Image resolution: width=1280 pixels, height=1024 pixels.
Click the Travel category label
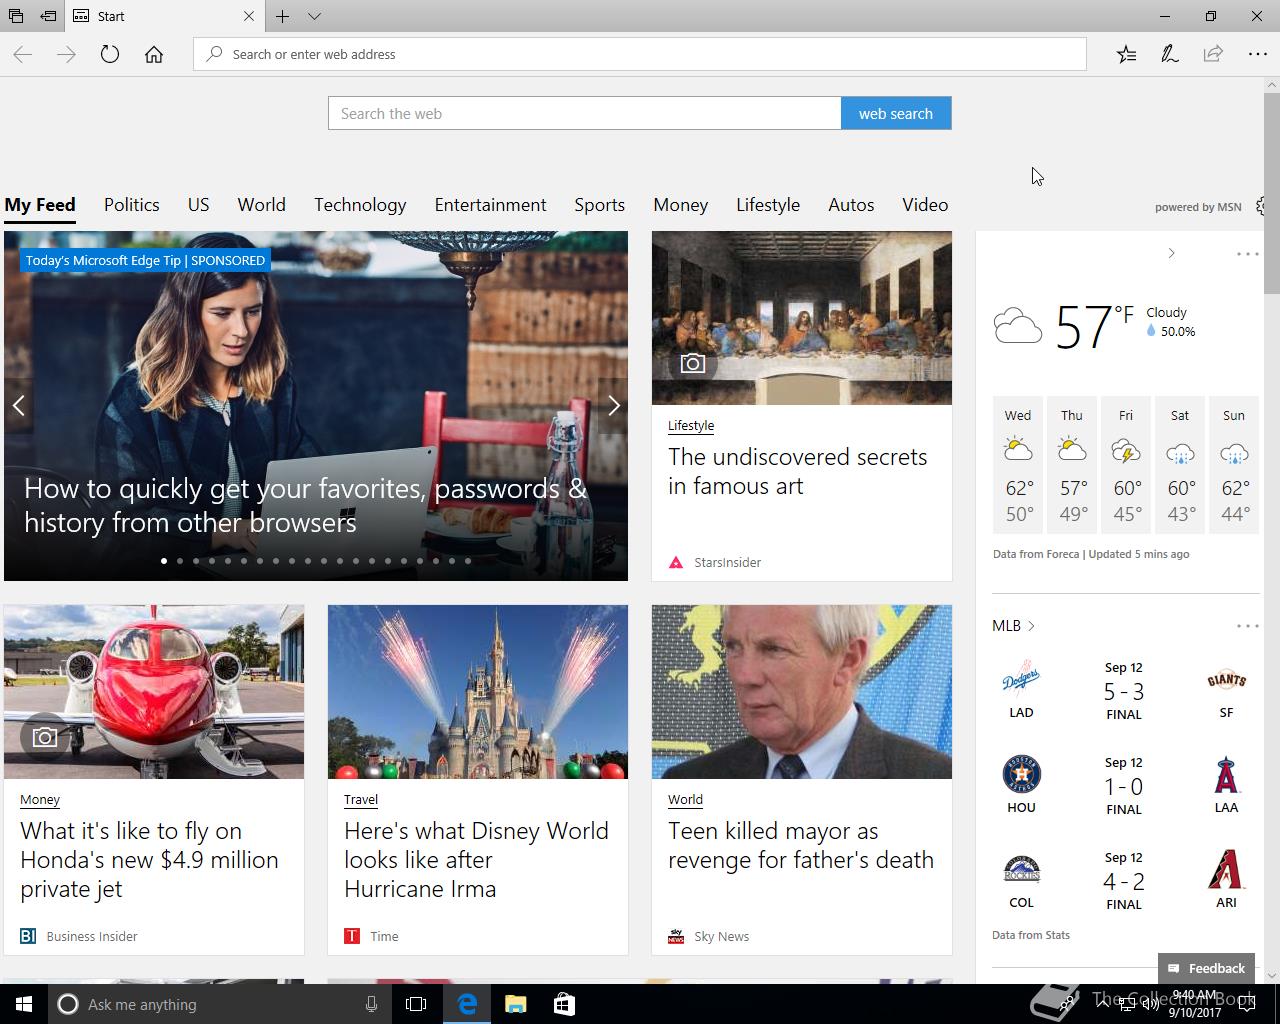[361, 799]
